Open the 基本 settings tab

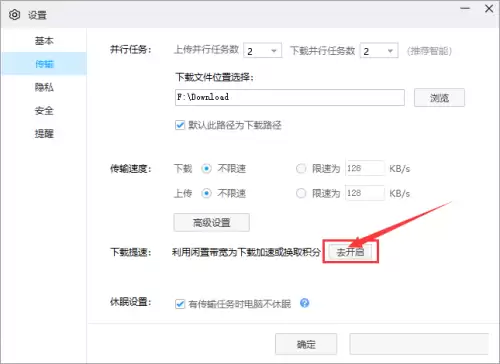44,41
